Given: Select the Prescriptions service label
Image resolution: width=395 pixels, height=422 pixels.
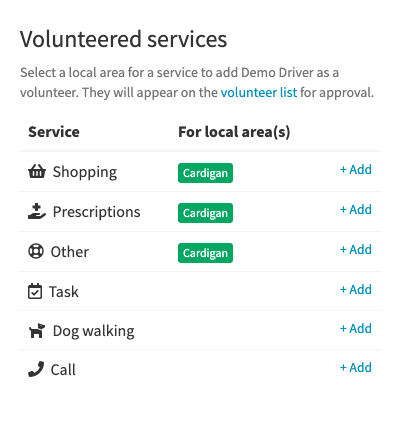Looking at the screenshot, I should click(97, 212).
